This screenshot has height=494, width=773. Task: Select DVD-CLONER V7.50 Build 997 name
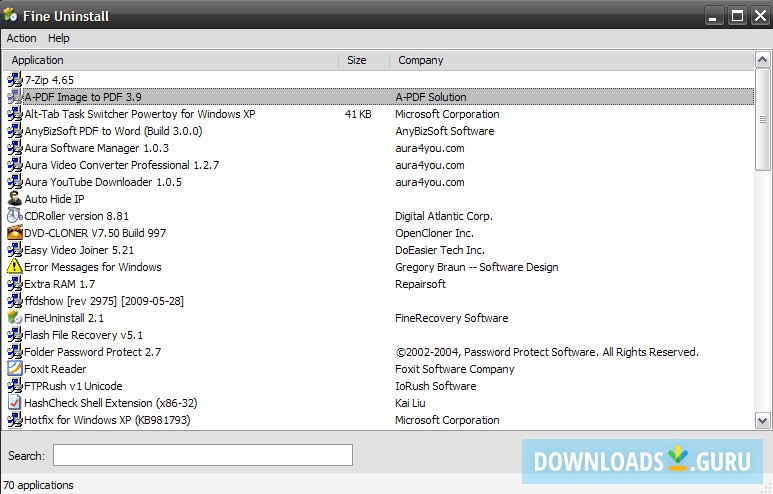[x=95, y=233]
